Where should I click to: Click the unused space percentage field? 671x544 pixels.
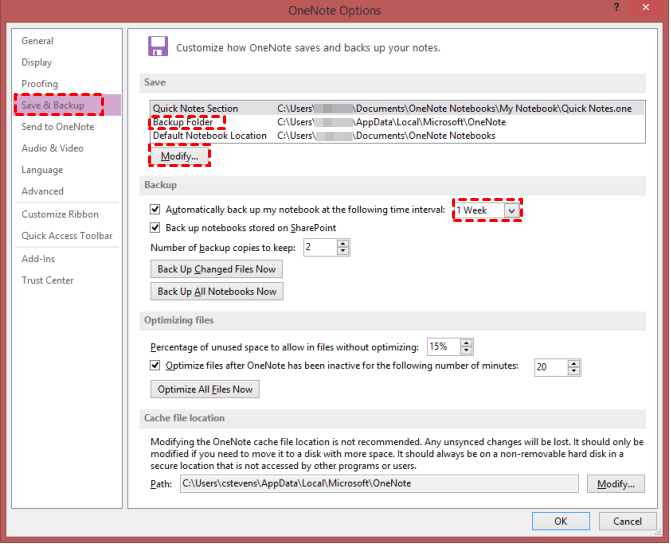[444, 347]
